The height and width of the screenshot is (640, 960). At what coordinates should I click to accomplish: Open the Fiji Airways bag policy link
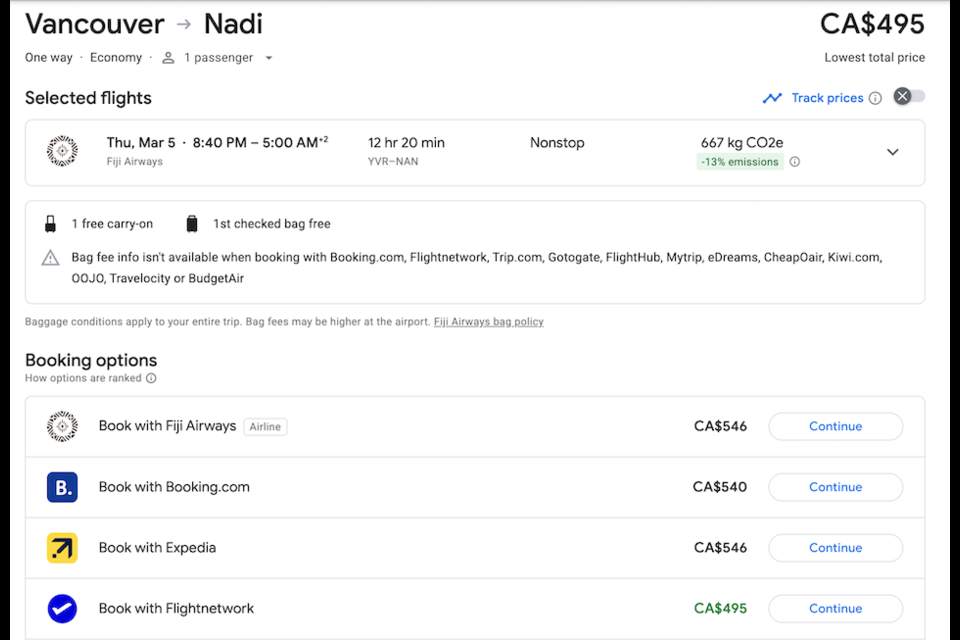click(488, 322)
